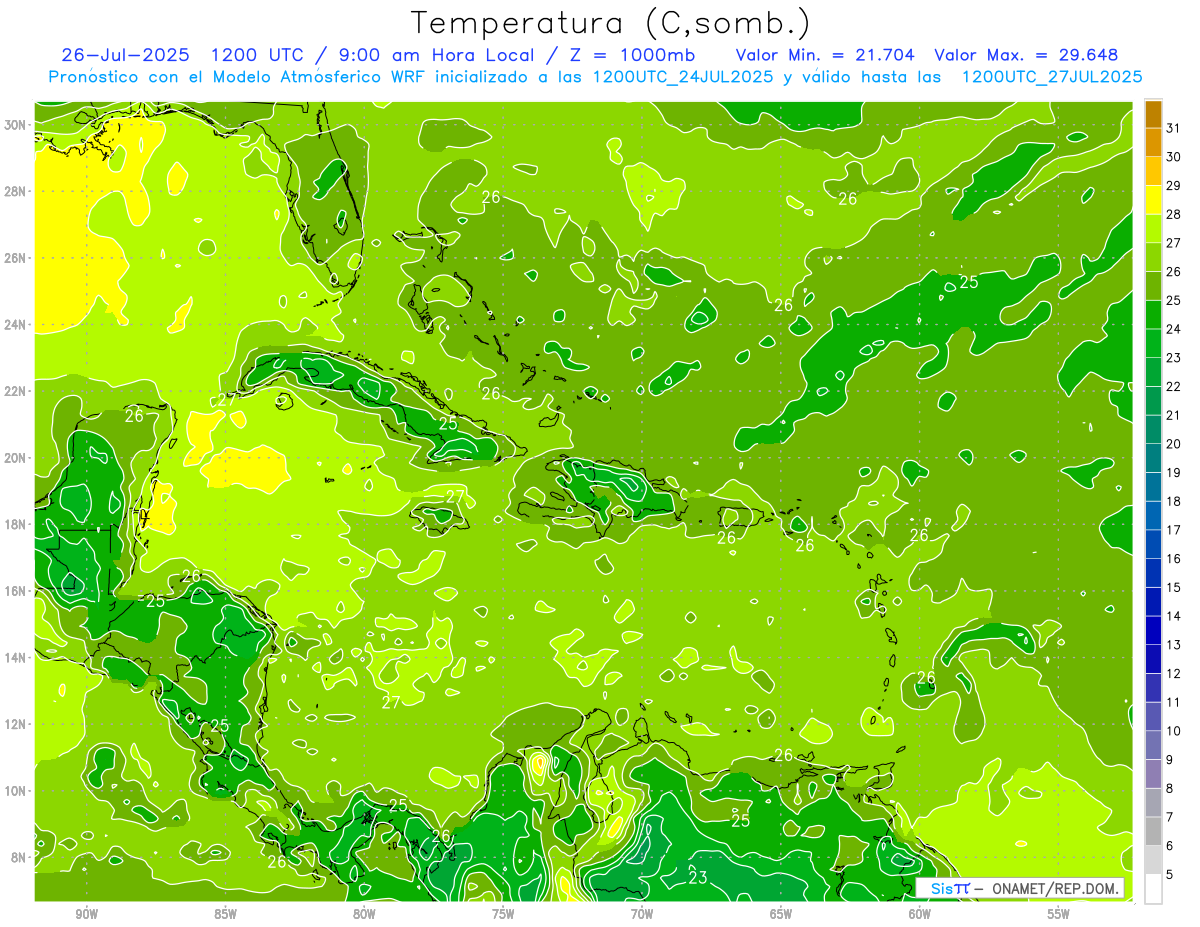Click the color scale label '11'
Screen dimensions: 1200x927
[x=1173, y=702]
